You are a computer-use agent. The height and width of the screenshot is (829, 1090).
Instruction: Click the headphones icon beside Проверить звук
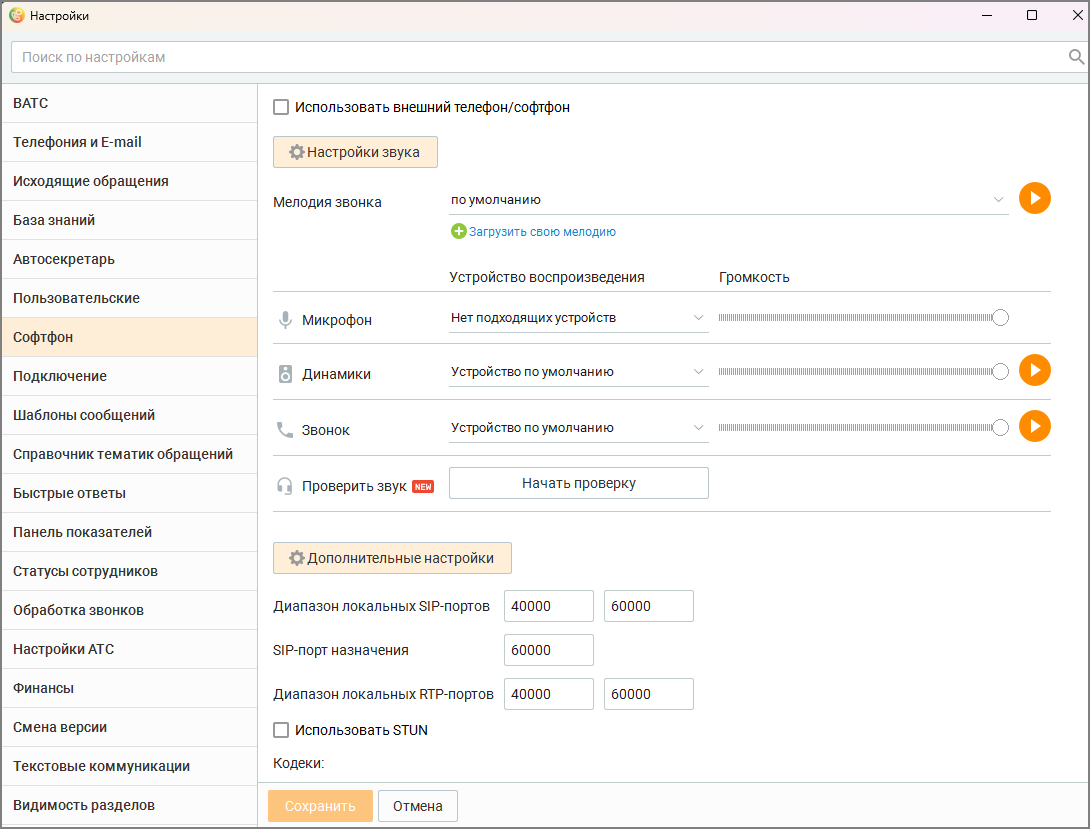[285, 486]
